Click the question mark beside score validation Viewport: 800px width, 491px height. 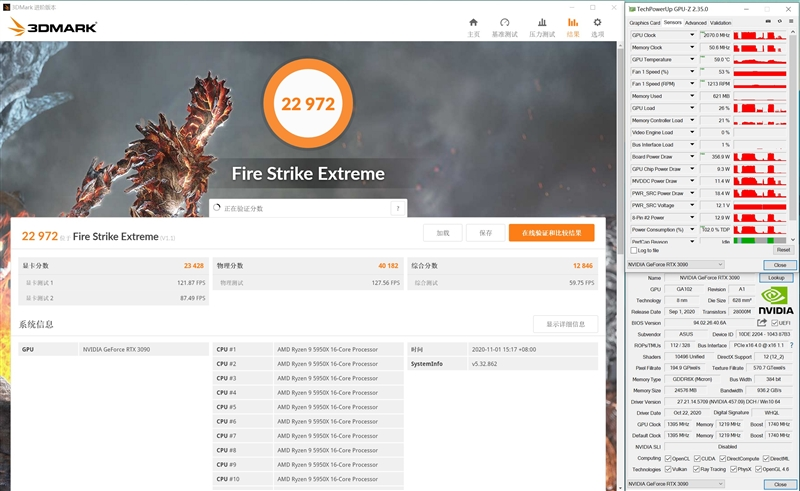pos(398,208)
